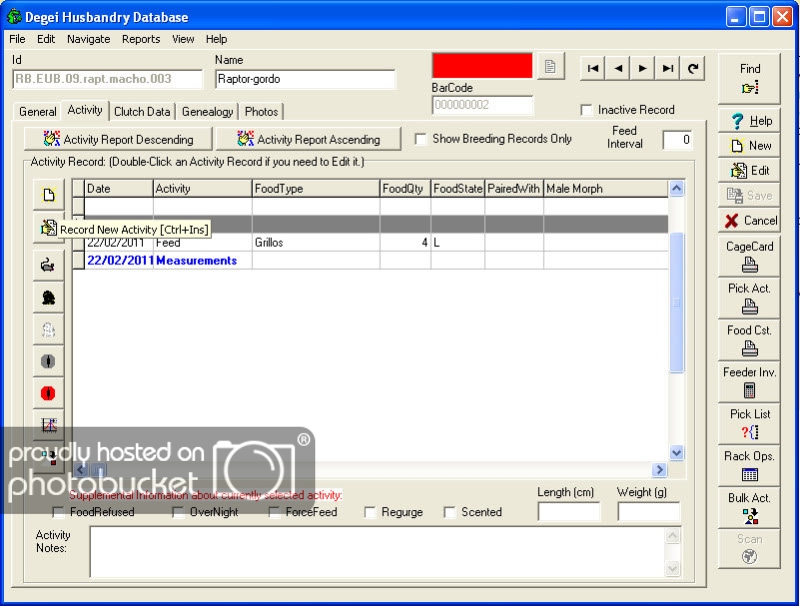Toggle the Regurge checkbox
This screenshot has width=800, height=606.
[x=370, y=512]
